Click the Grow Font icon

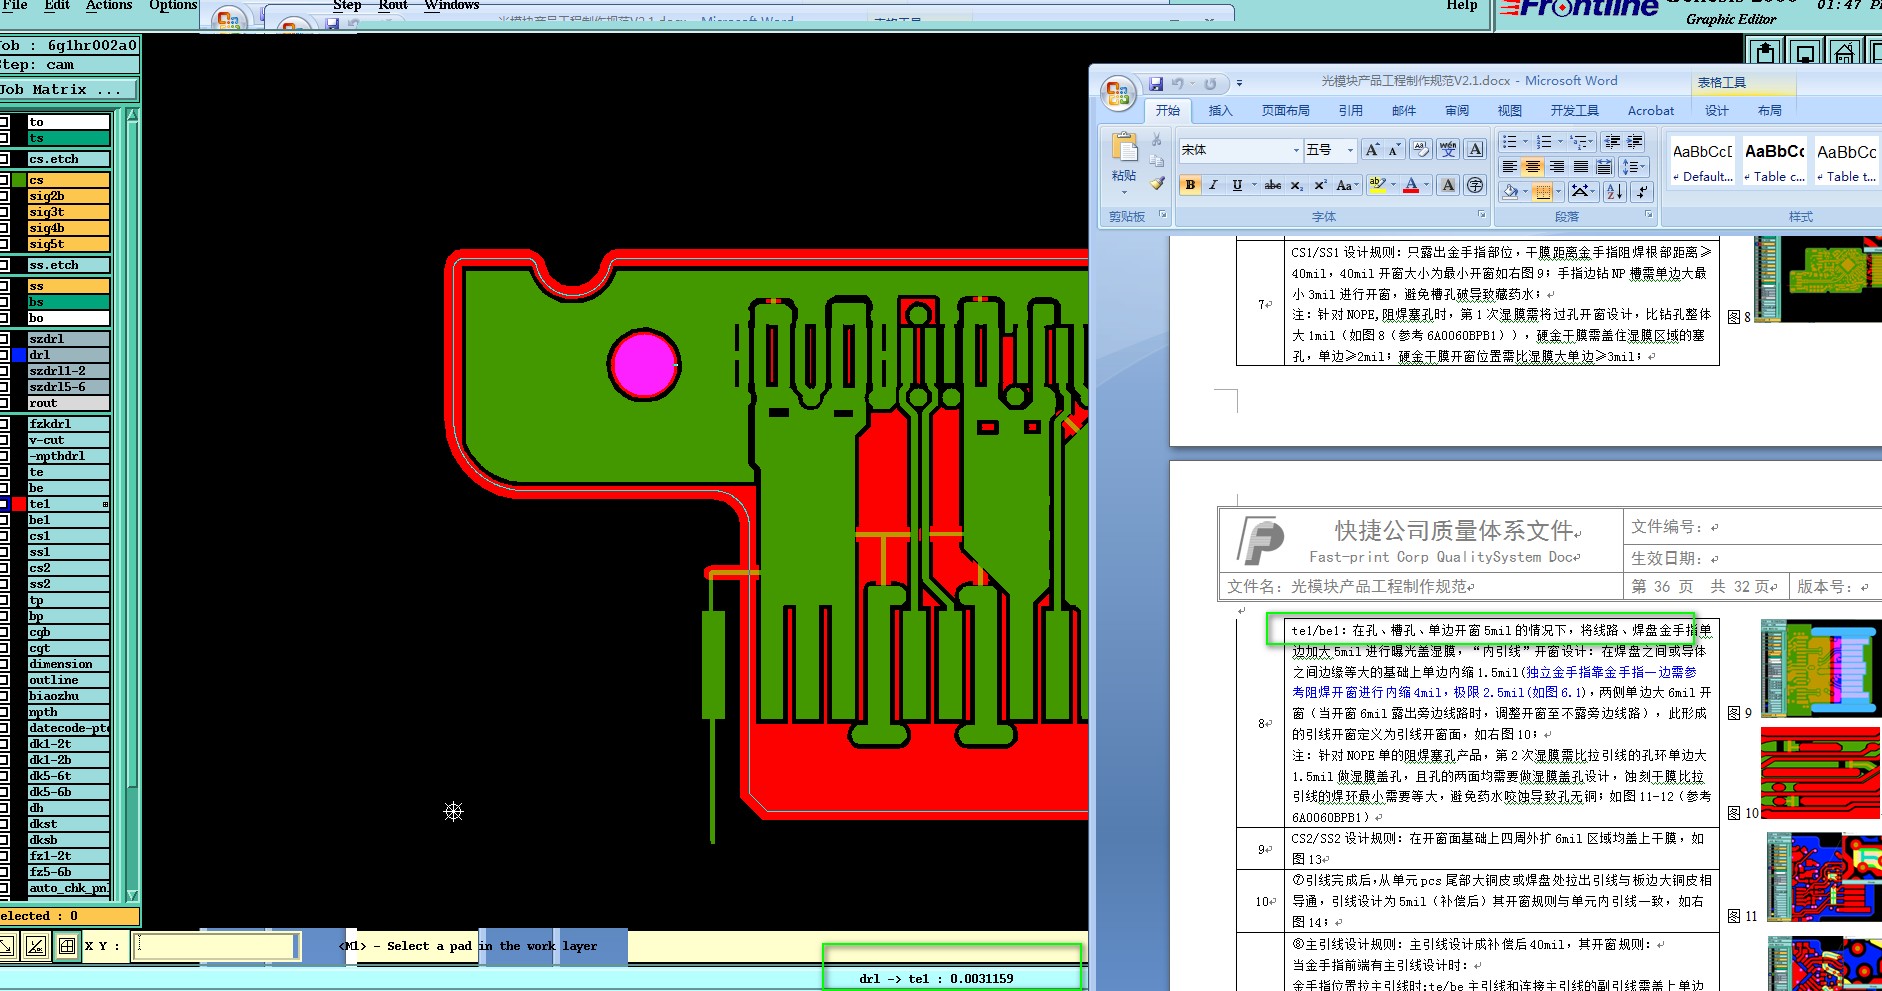tap(1372, 150)
